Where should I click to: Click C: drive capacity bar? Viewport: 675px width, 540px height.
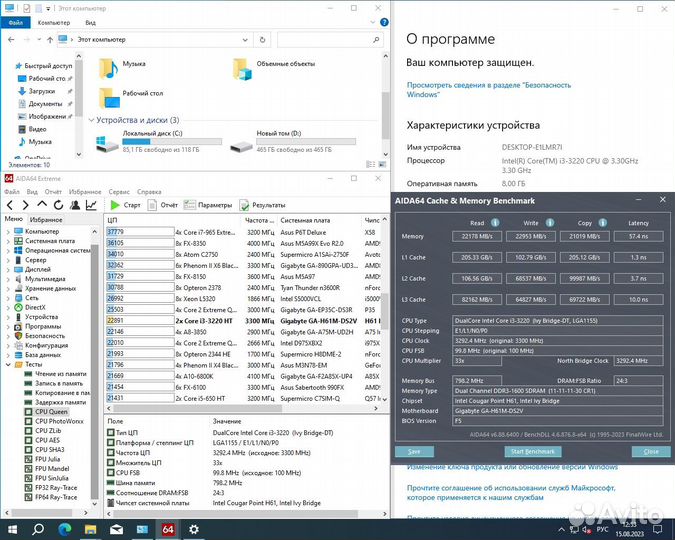[172, 142]
